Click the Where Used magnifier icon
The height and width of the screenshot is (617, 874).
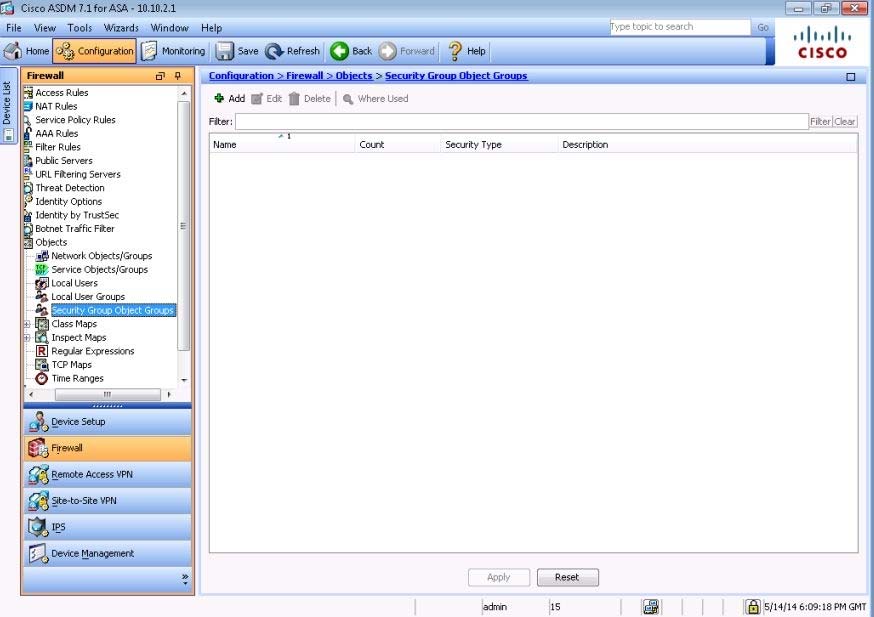[x=348, y=99]
